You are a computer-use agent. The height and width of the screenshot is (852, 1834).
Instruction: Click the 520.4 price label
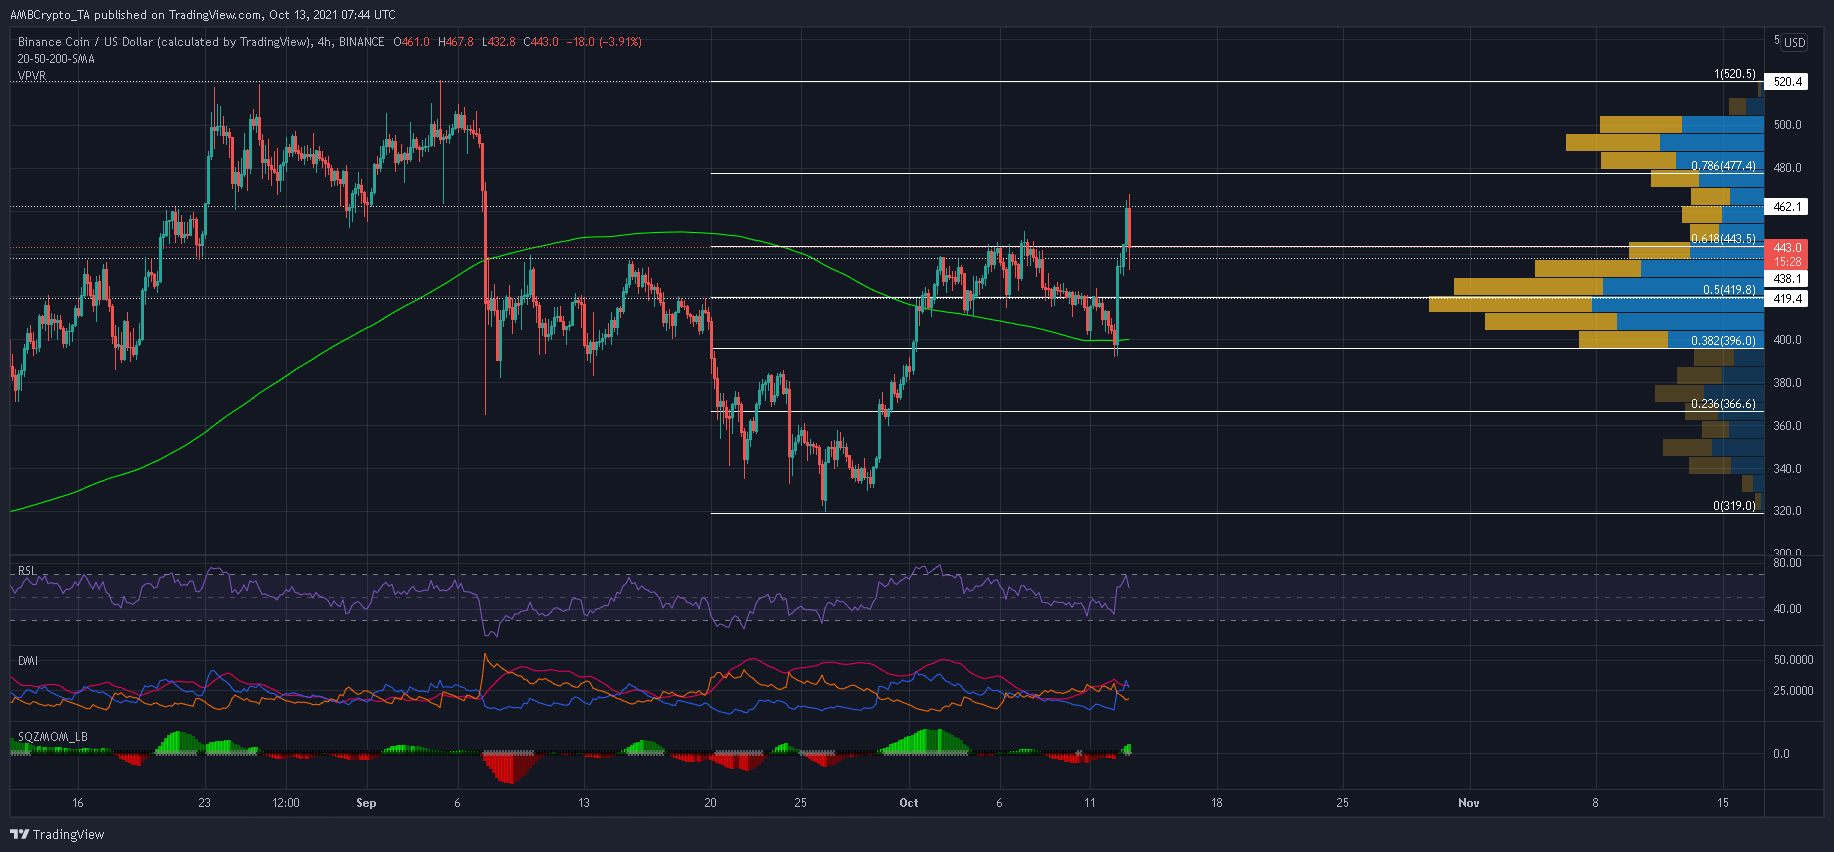(x=1787, y=82)
